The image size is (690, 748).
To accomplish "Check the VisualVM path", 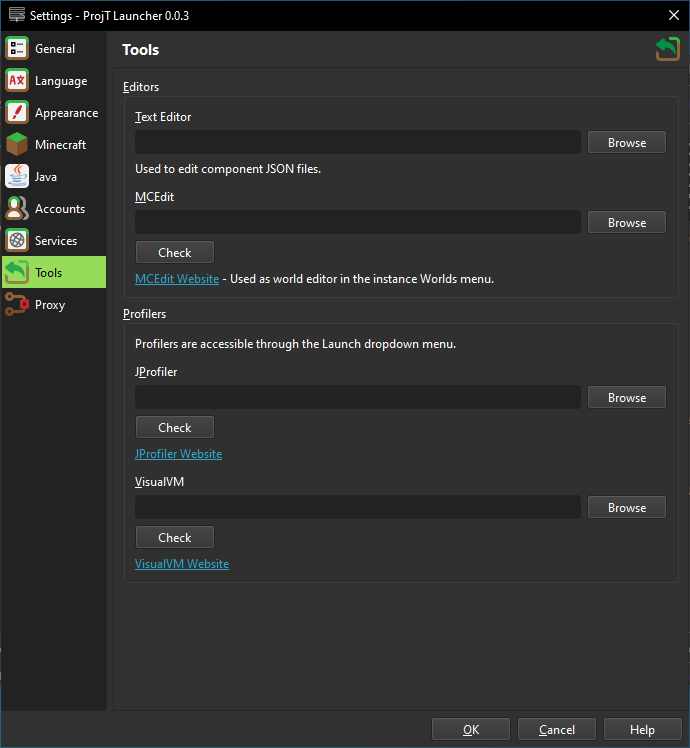I will [175, 538].
